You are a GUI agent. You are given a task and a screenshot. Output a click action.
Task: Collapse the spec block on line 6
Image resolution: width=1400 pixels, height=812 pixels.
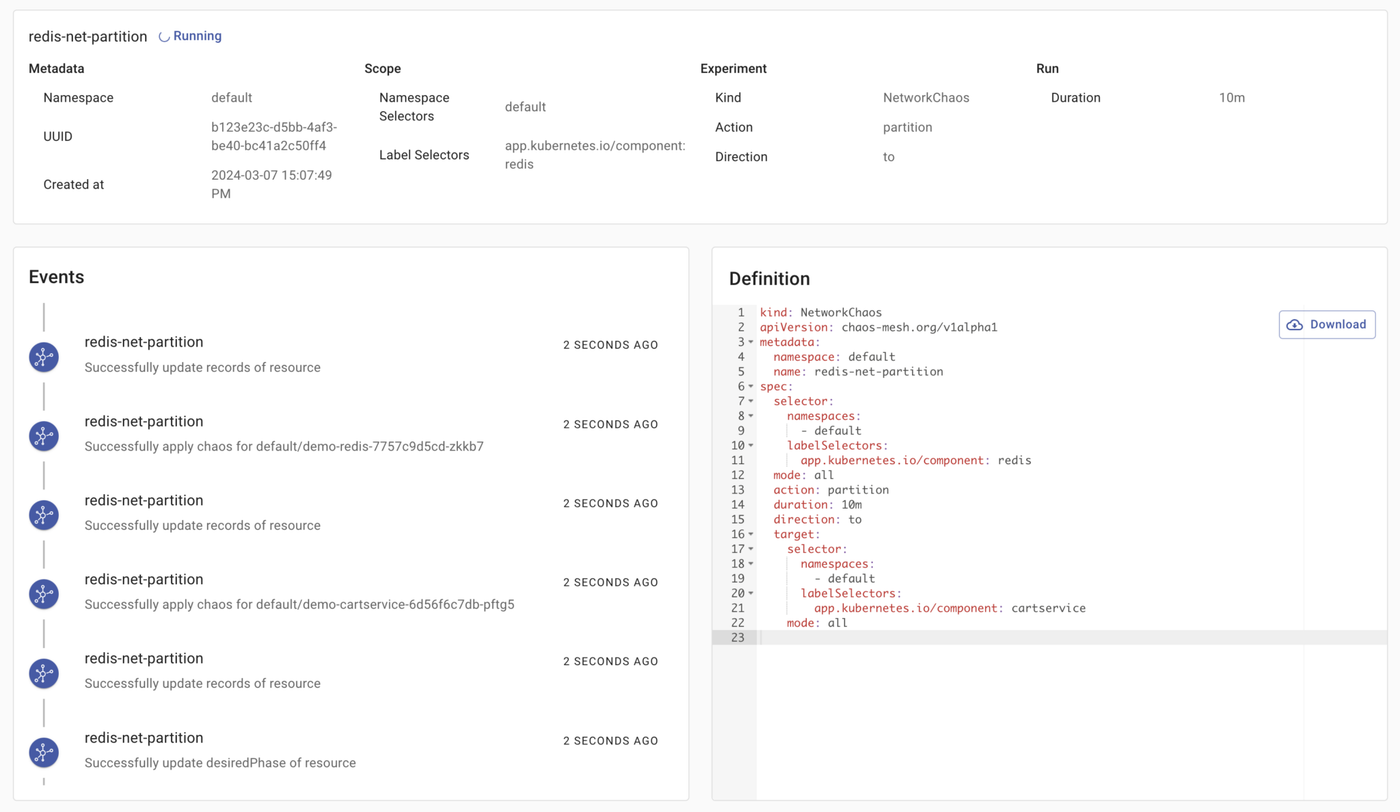[x=751, y=386]
